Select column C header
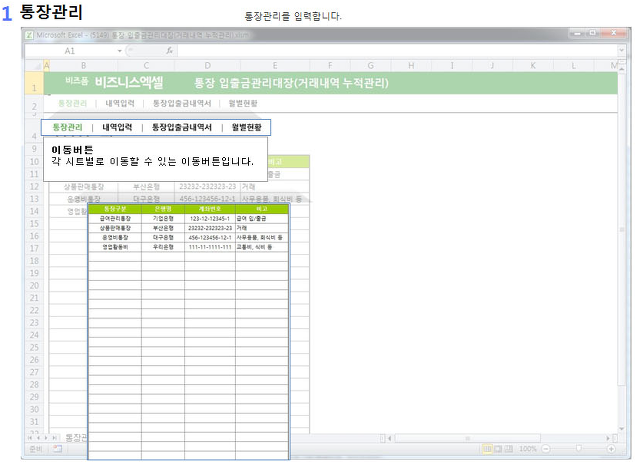This screenshot has width=640, height=468. (x=146, y=66)
